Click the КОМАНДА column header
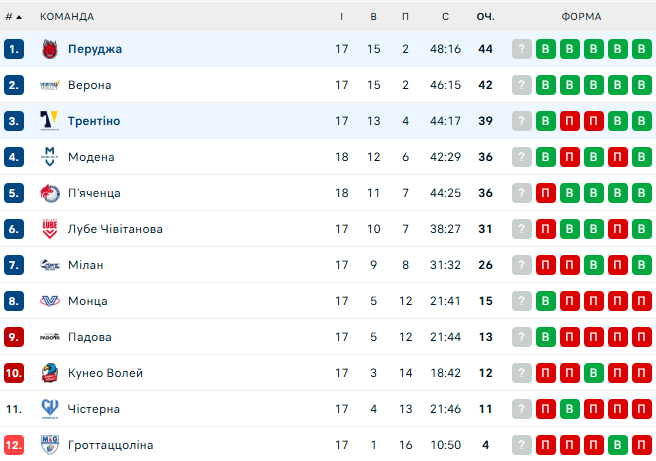 (67, 16)
